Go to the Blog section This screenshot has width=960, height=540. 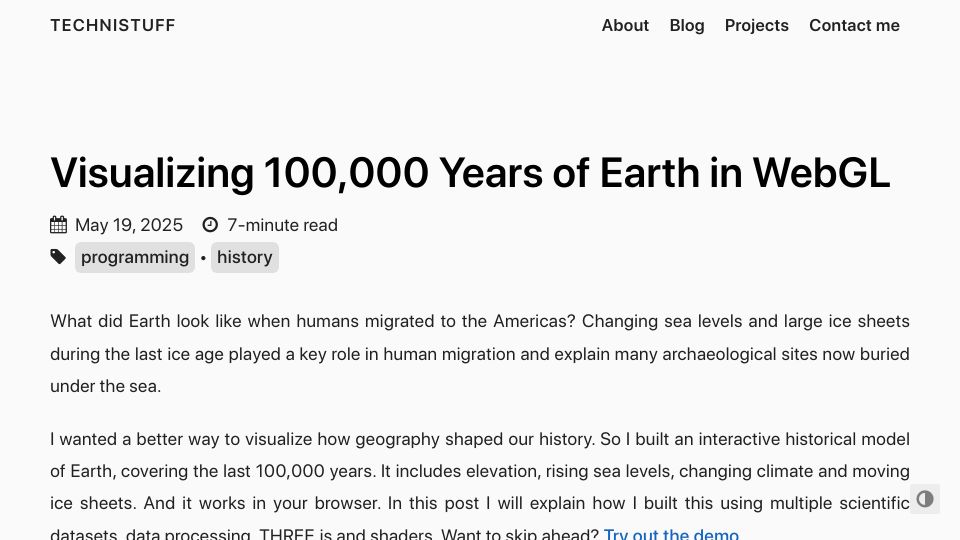click(687, 25)
